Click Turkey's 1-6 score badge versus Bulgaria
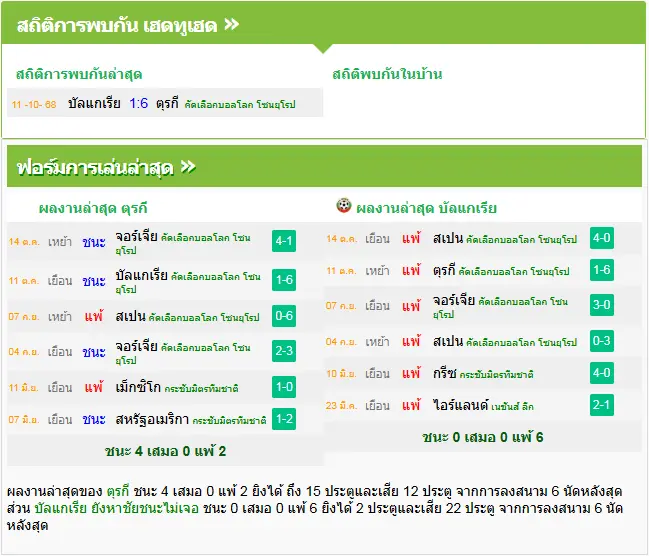This screenshot has height=556, width=649. pos(284,279)
